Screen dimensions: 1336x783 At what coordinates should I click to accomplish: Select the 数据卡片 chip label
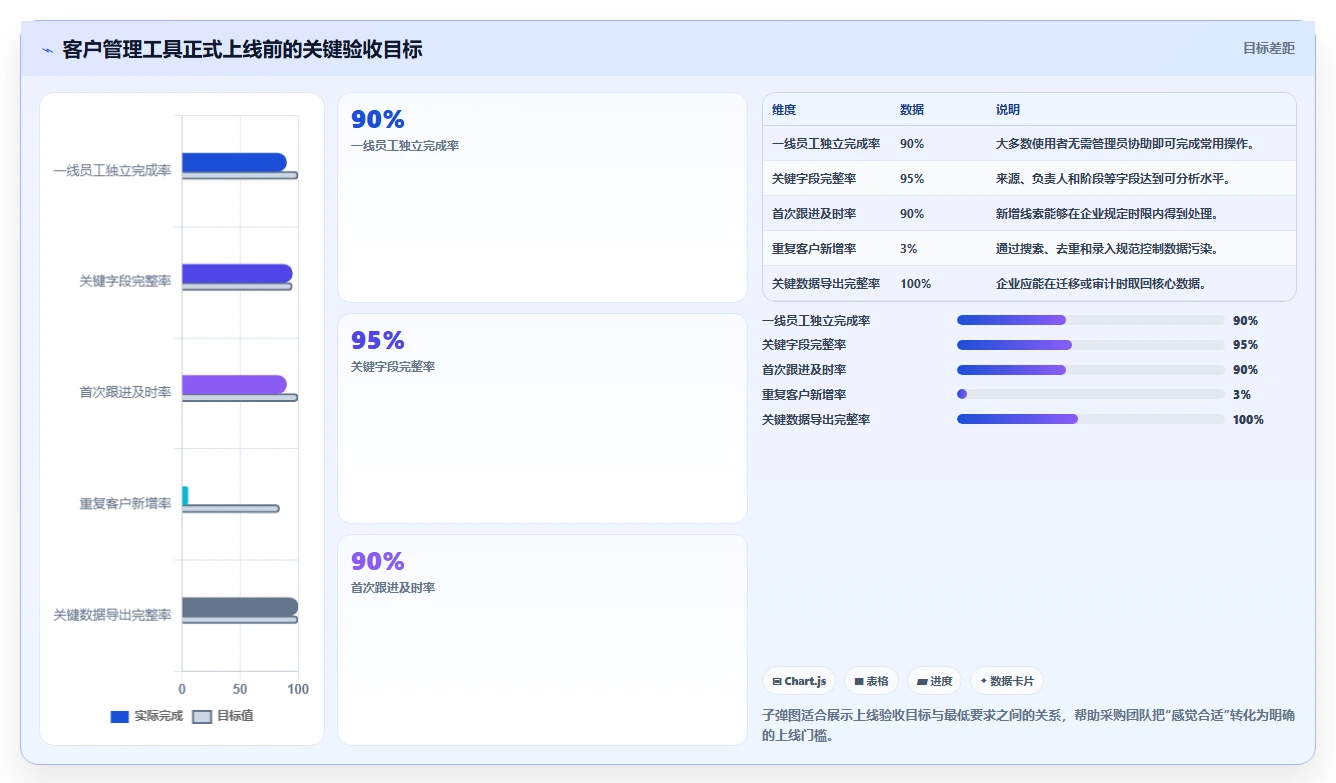[x=1012, y=681]
